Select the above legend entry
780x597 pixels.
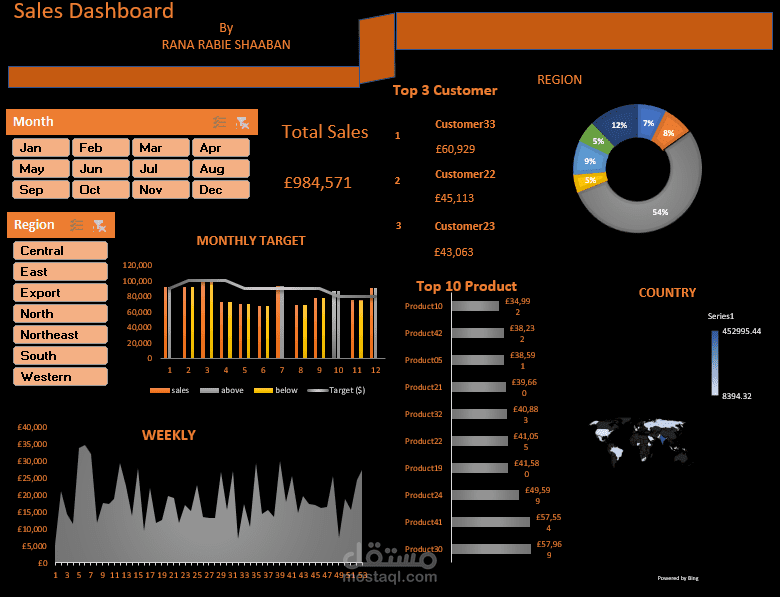222,391
